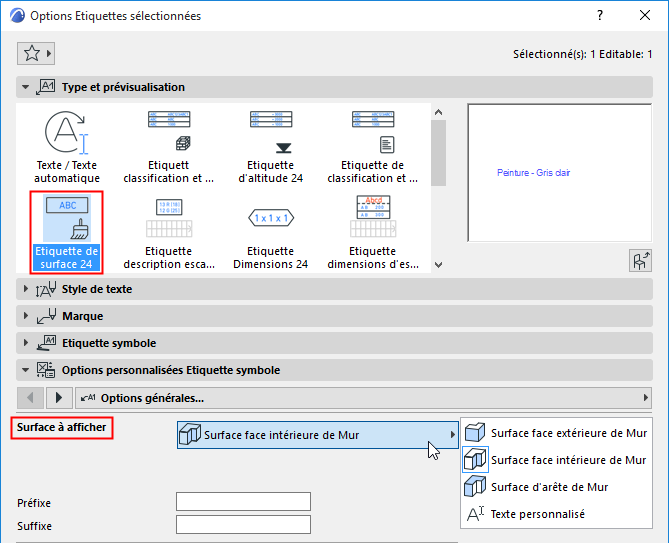Select Etiquette dimensions d'espace type
This screenshot has height=543, width=669.
[x=373, y=232]
